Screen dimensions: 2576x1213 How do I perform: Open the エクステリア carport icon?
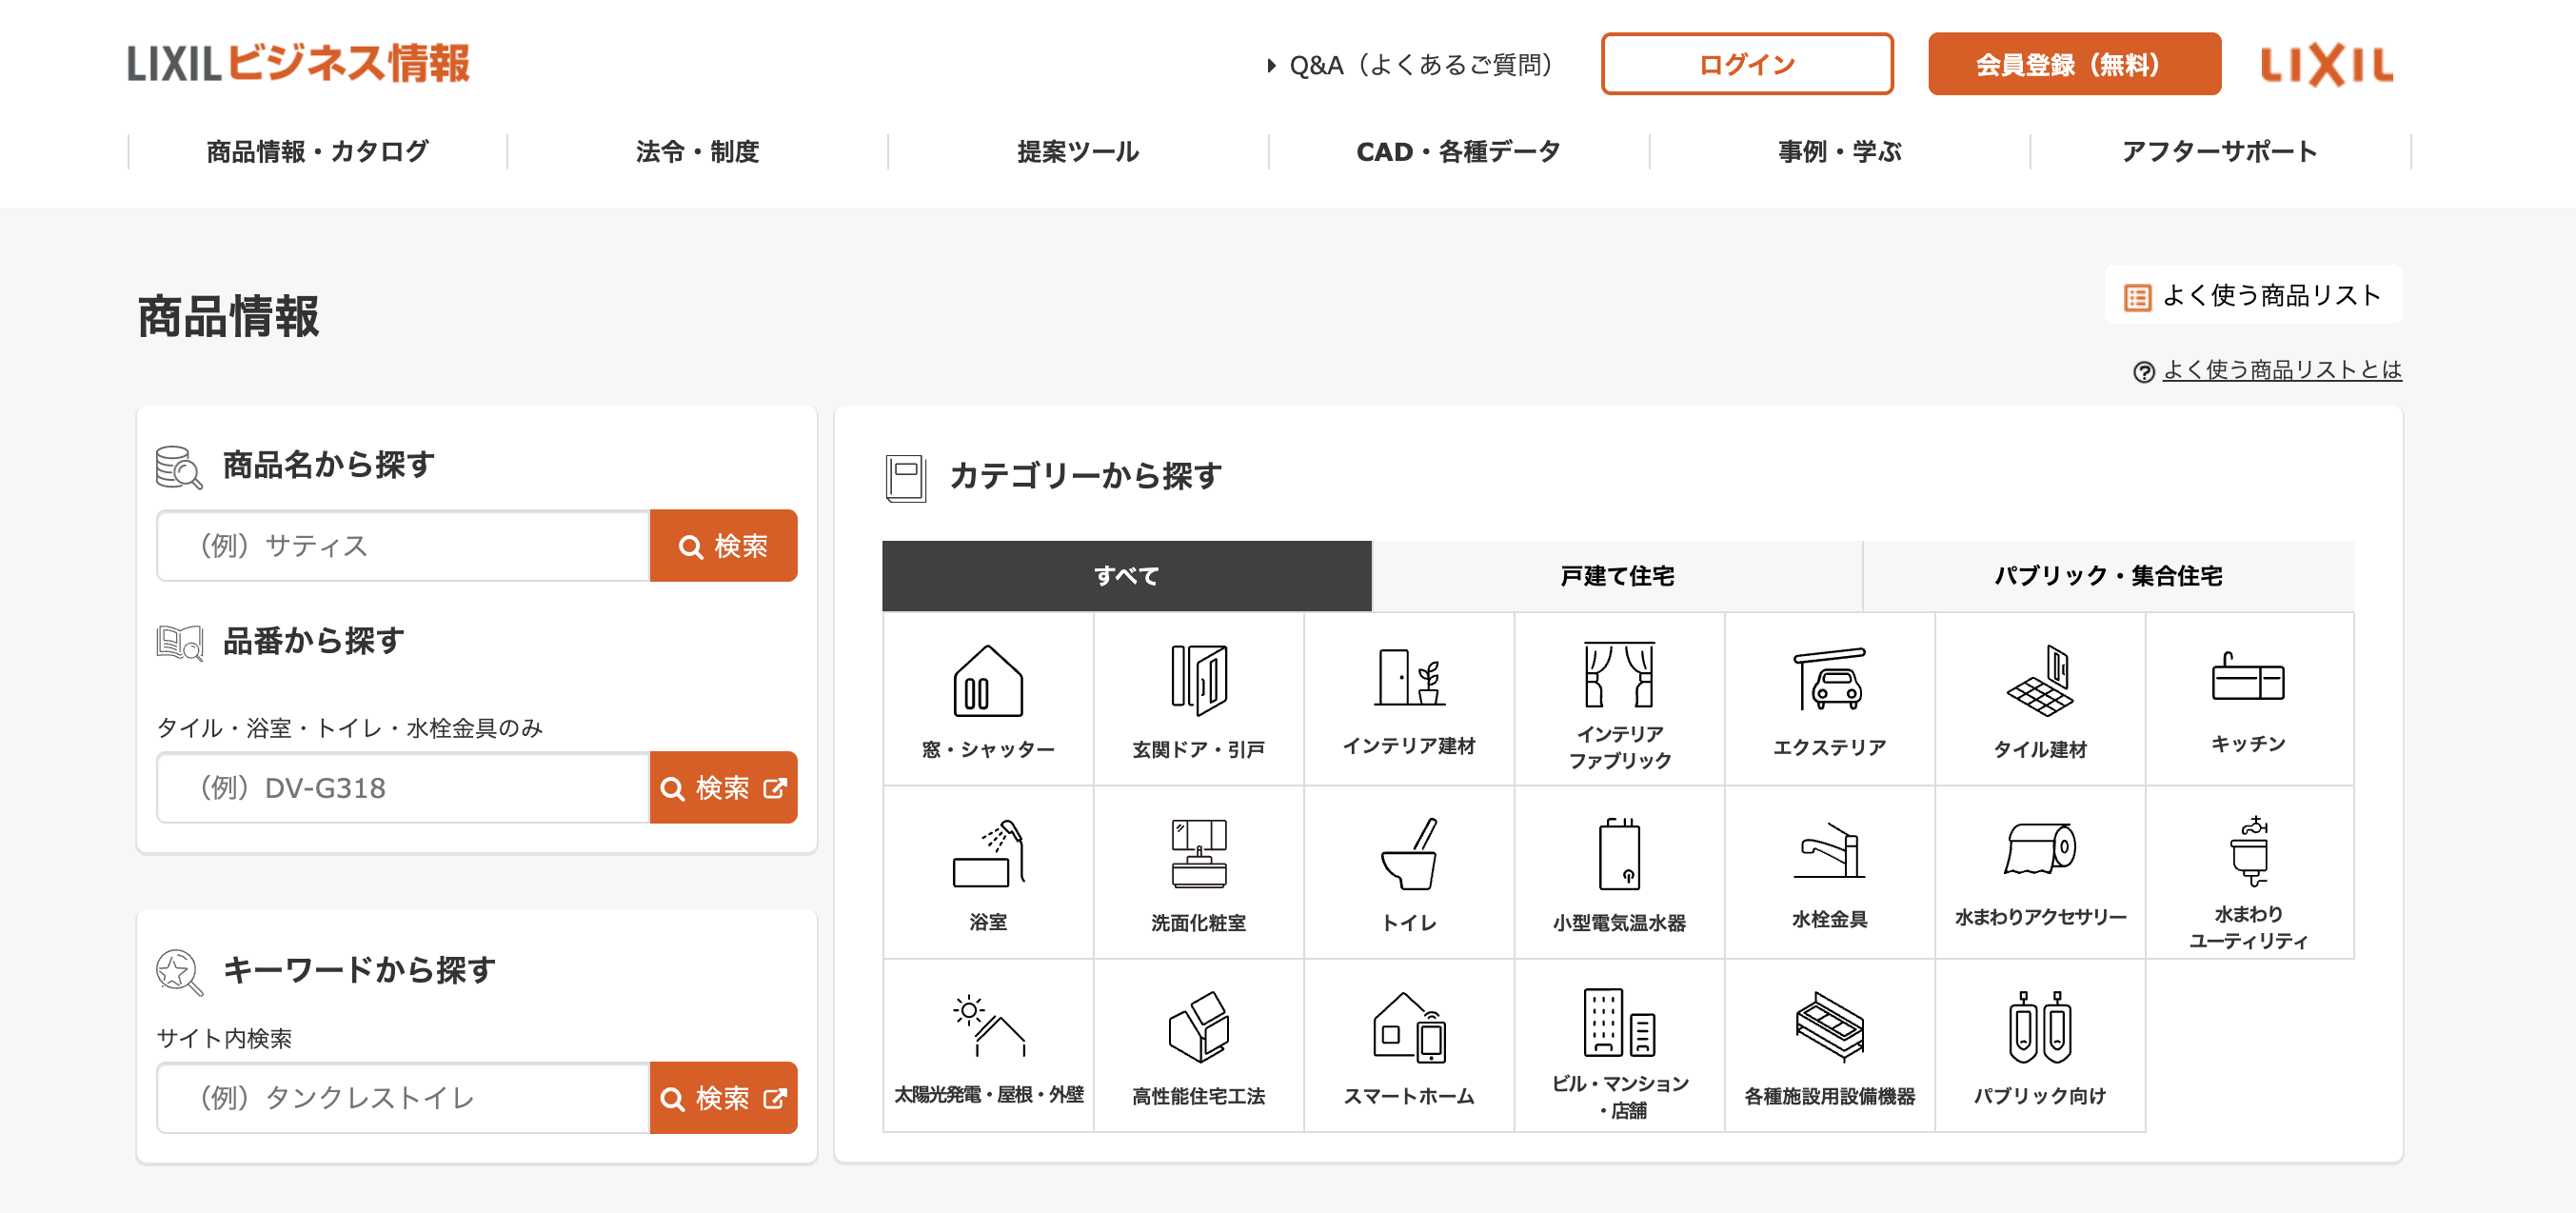[1829, 681]
